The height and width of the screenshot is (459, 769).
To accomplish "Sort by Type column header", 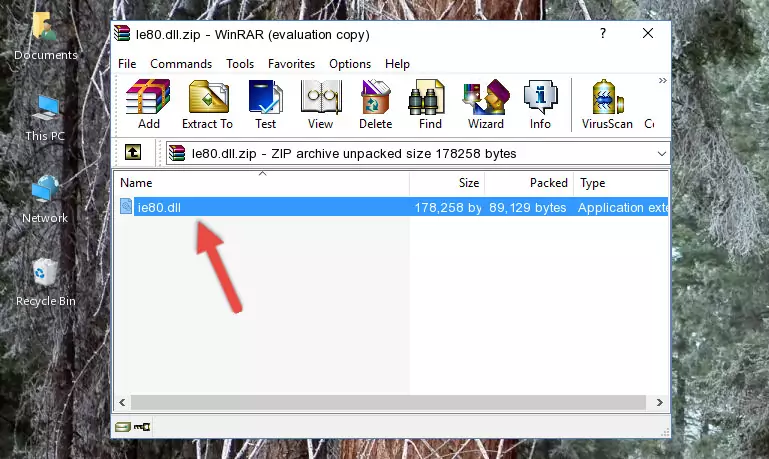I will click(621, 183).
